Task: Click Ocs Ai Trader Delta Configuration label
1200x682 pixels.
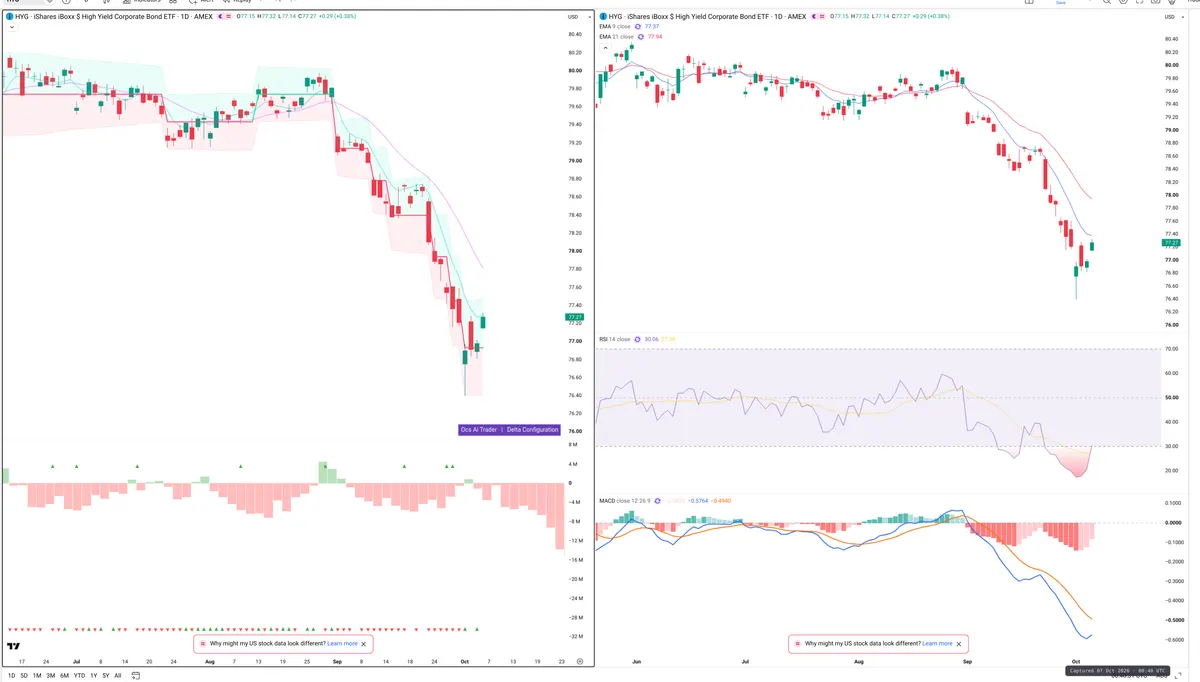Action: pyautogui.click(x=508, y=430)
